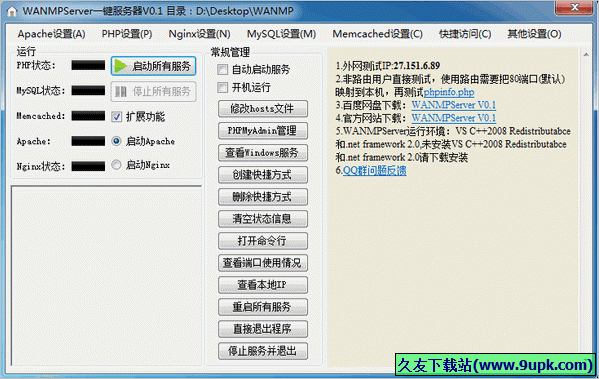The image size is (599, 379).
Task: Click the scrollbar up arrow in info panel
Action: pyautogui.click(x=586, y=55)
